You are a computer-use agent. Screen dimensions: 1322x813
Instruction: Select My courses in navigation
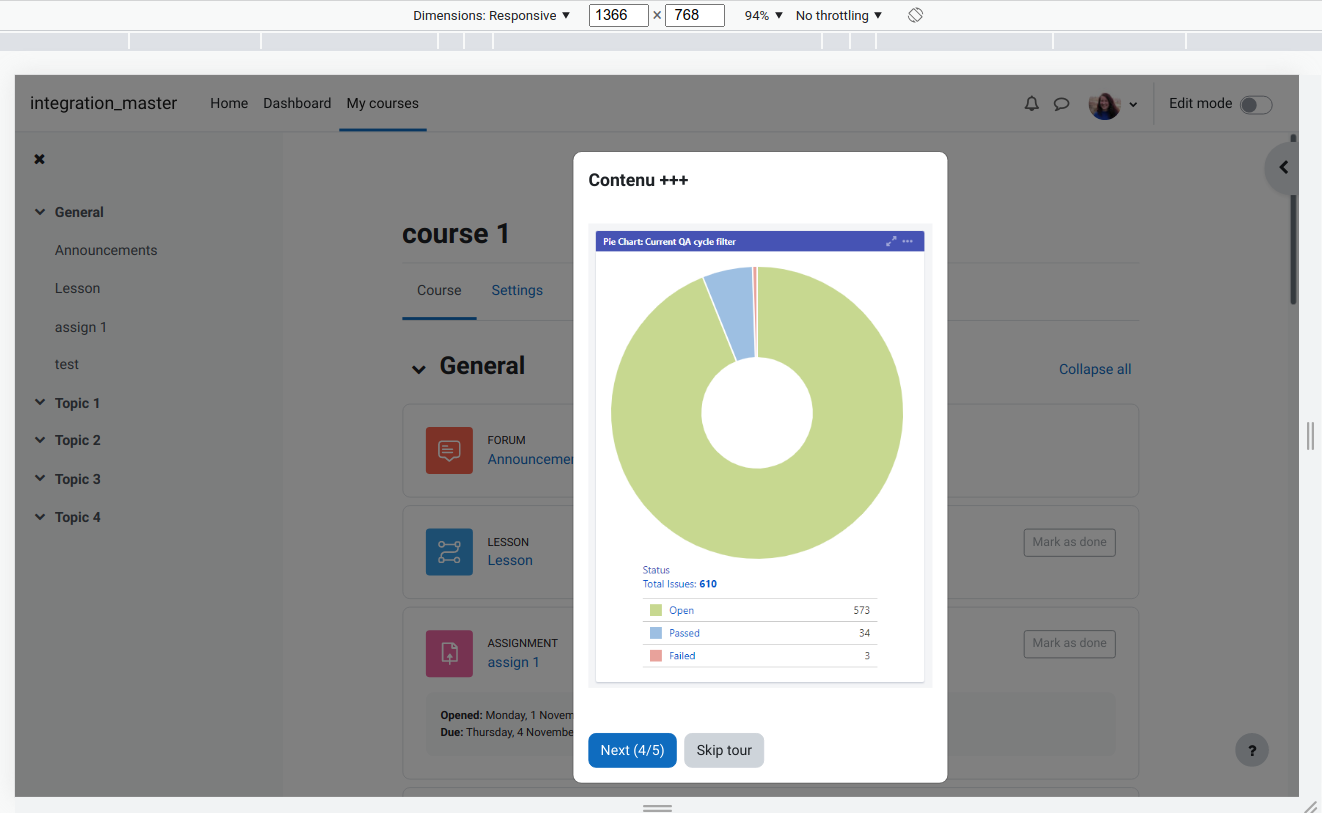coord(382,103)
